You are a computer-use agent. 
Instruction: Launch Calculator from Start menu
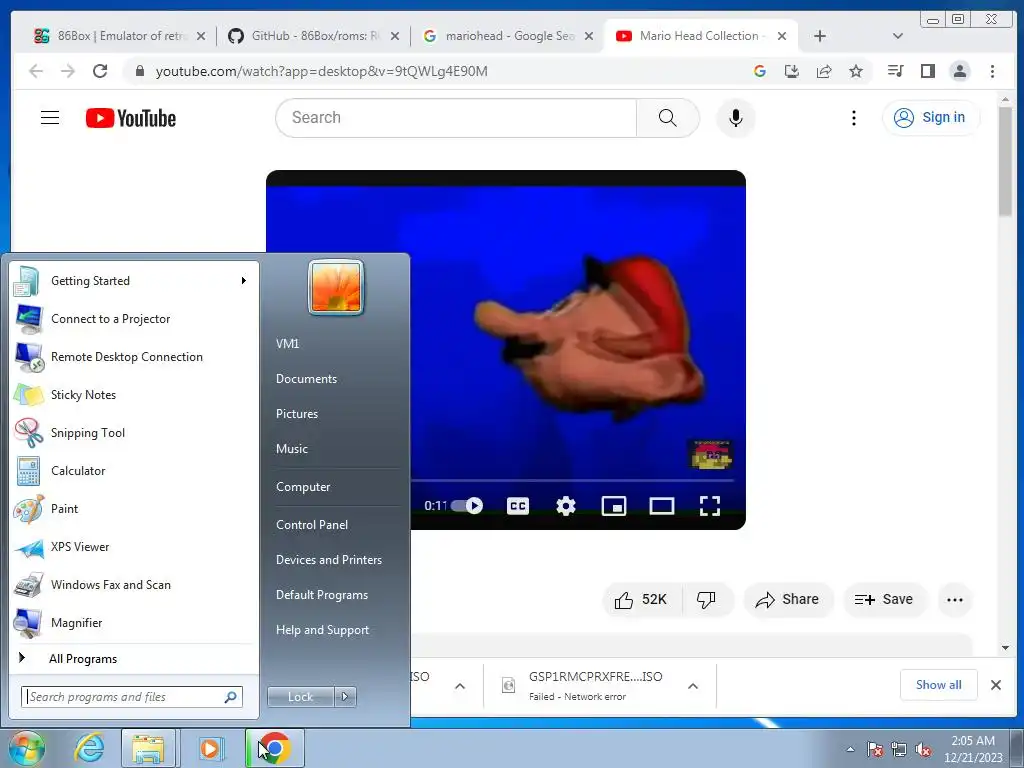click(x=134, y=471)
